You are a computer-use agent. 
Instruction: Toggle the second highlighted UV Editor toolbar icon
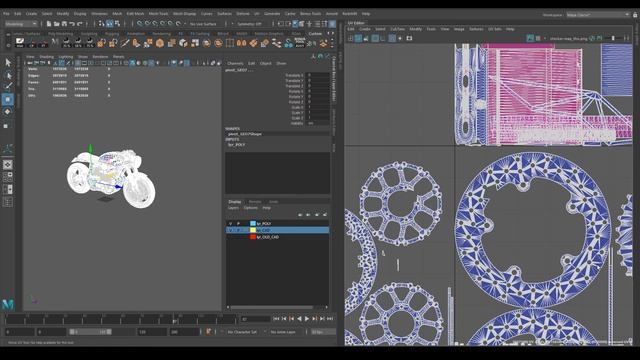(375, 38)
